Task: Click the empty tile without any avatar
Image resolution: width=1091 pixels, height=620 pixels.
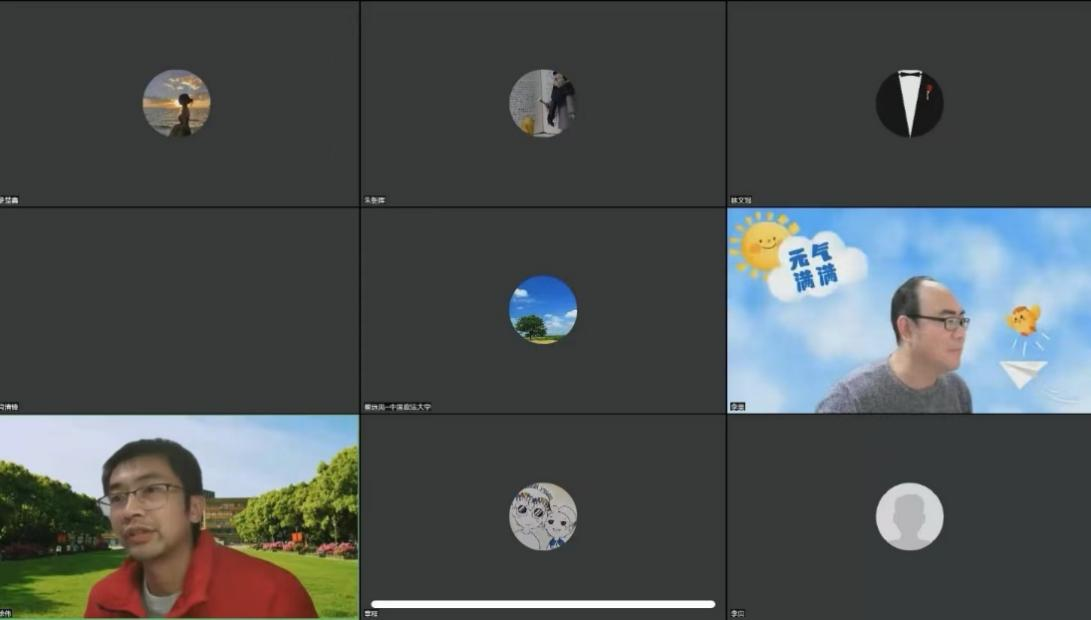Action: 179,310
